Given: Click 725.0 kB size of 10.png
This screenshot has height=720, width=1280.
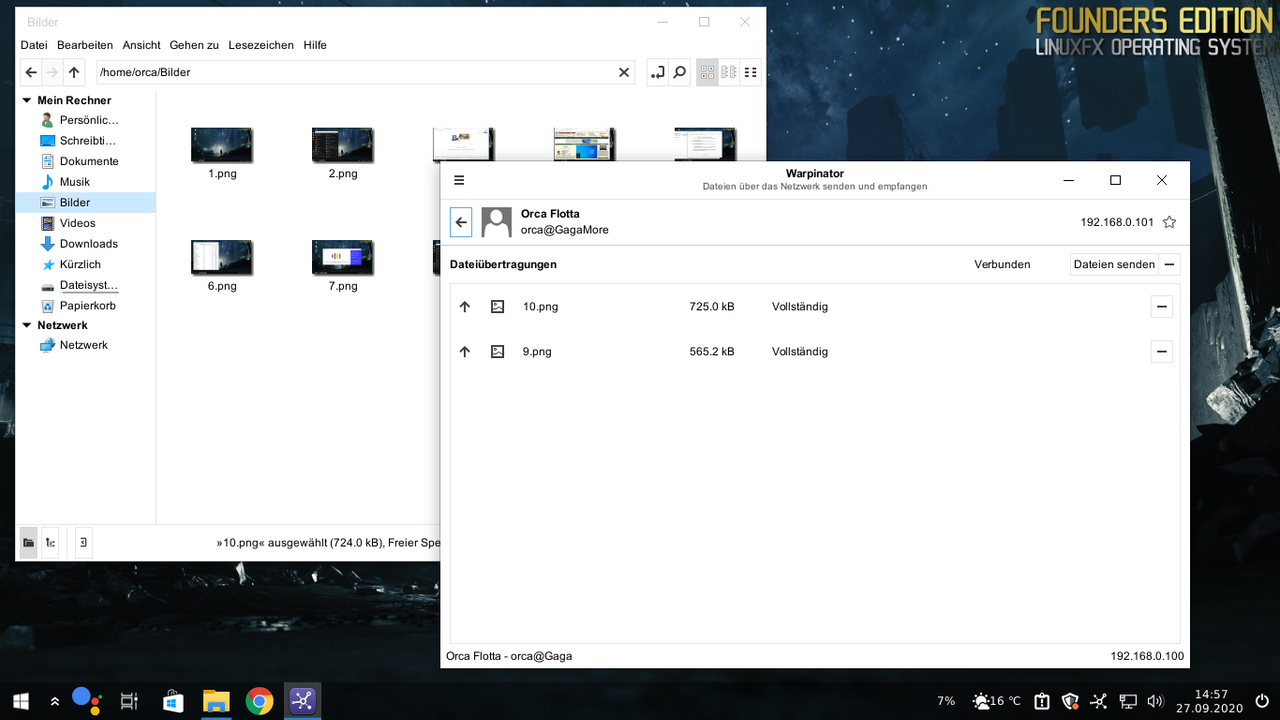Looking at the screenshot, I should pos(712,307).
